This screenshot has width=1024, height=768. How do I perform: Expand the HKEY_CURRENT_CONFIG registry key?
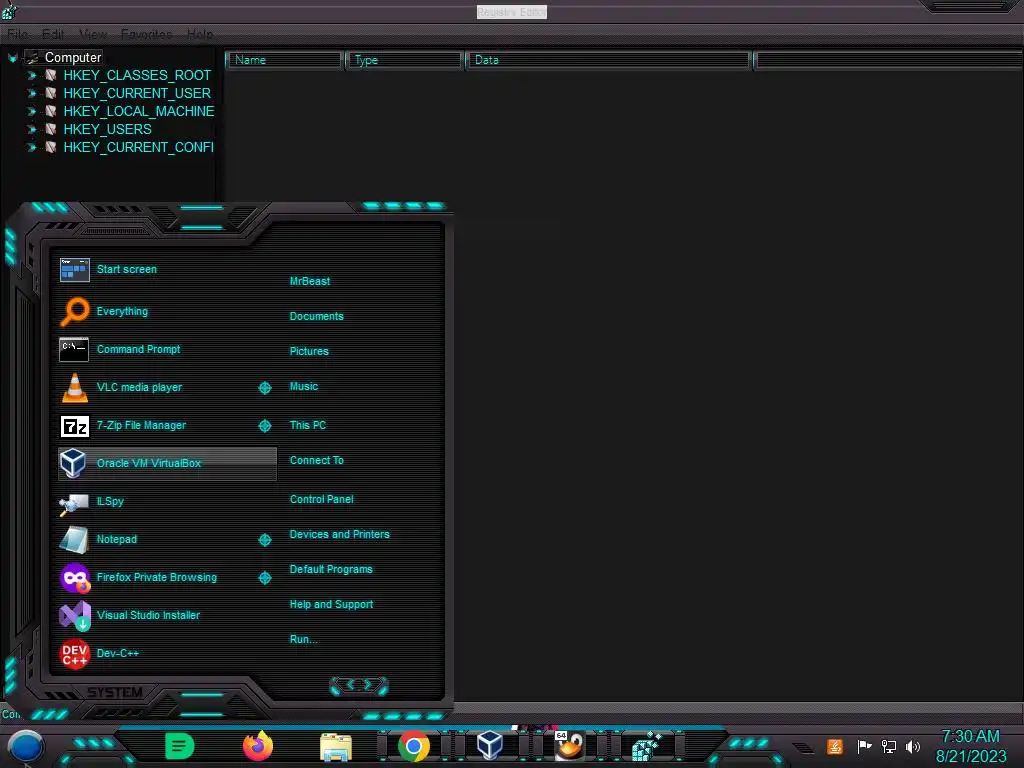point(31,148)
